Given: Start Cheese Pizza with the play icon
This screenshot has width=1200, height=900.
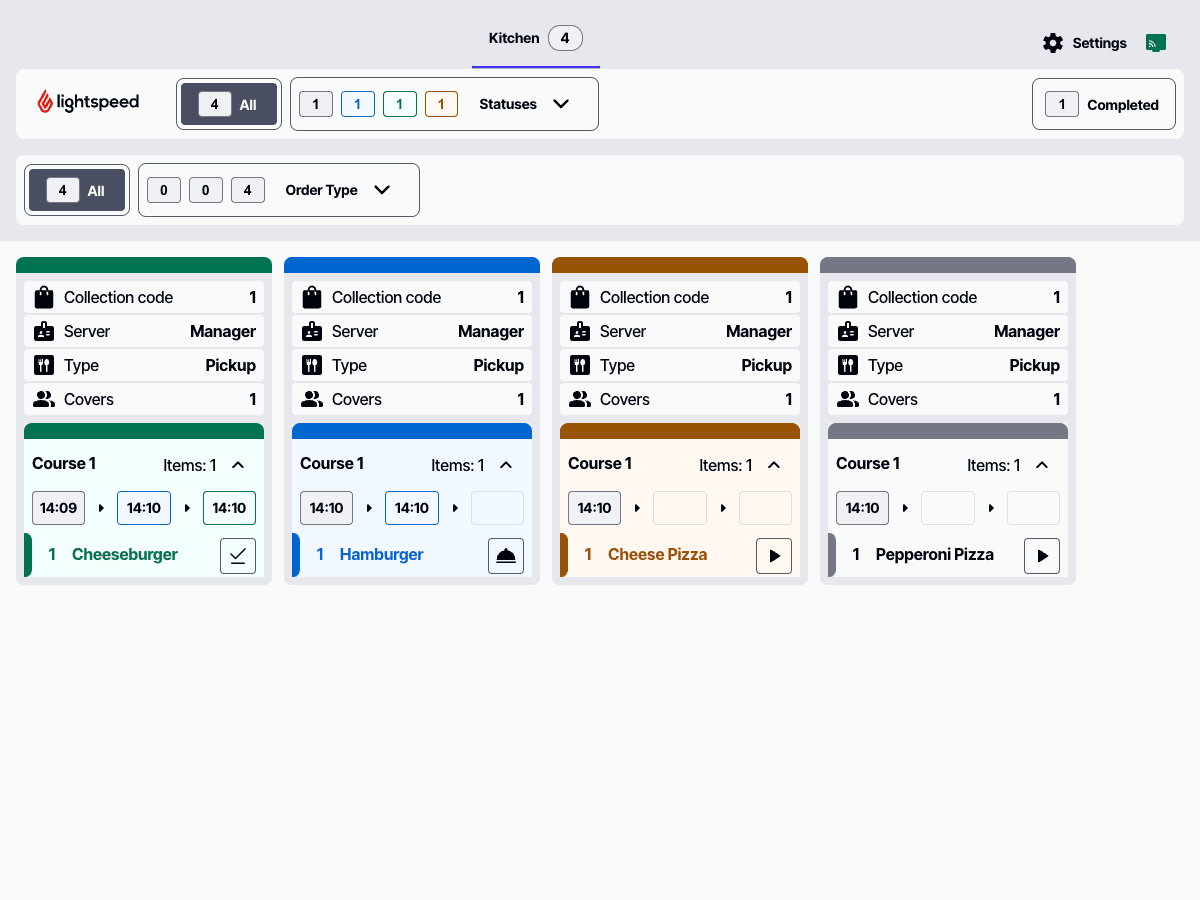Looking at the screenshot, I should click(x=774, y=556).
